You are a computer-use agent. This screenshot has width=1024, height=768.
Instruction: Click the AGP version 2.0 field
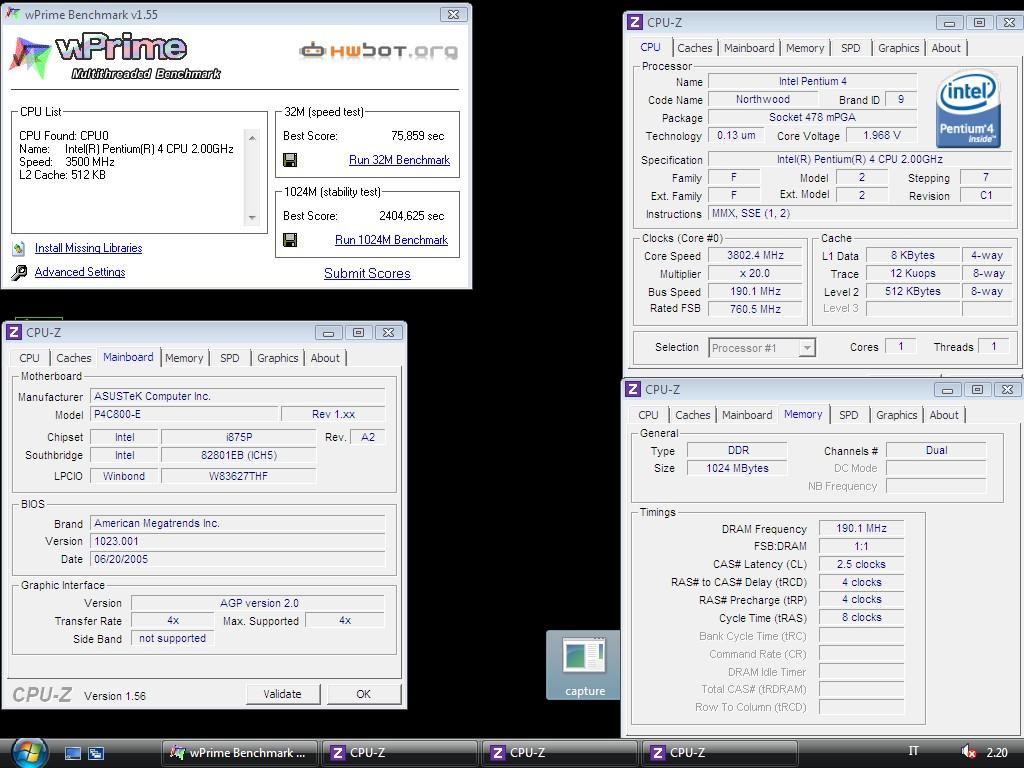pyautogui.click(x=259, y=603)
